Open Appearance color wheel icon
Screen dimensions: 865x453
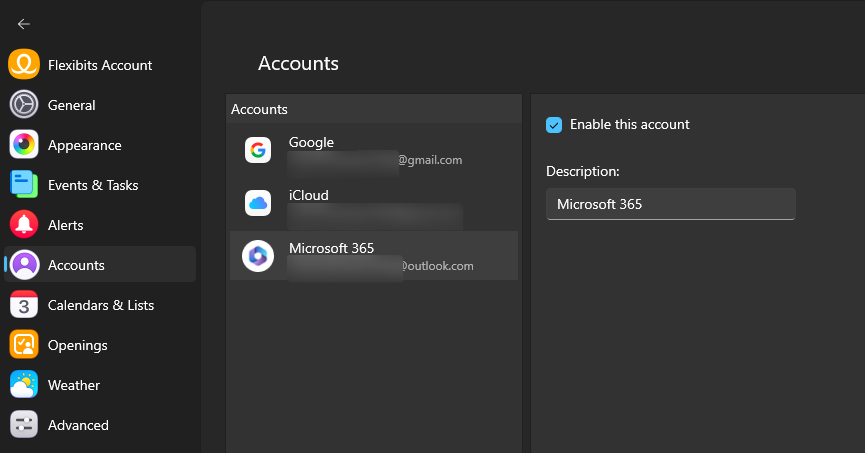(24, 145)
